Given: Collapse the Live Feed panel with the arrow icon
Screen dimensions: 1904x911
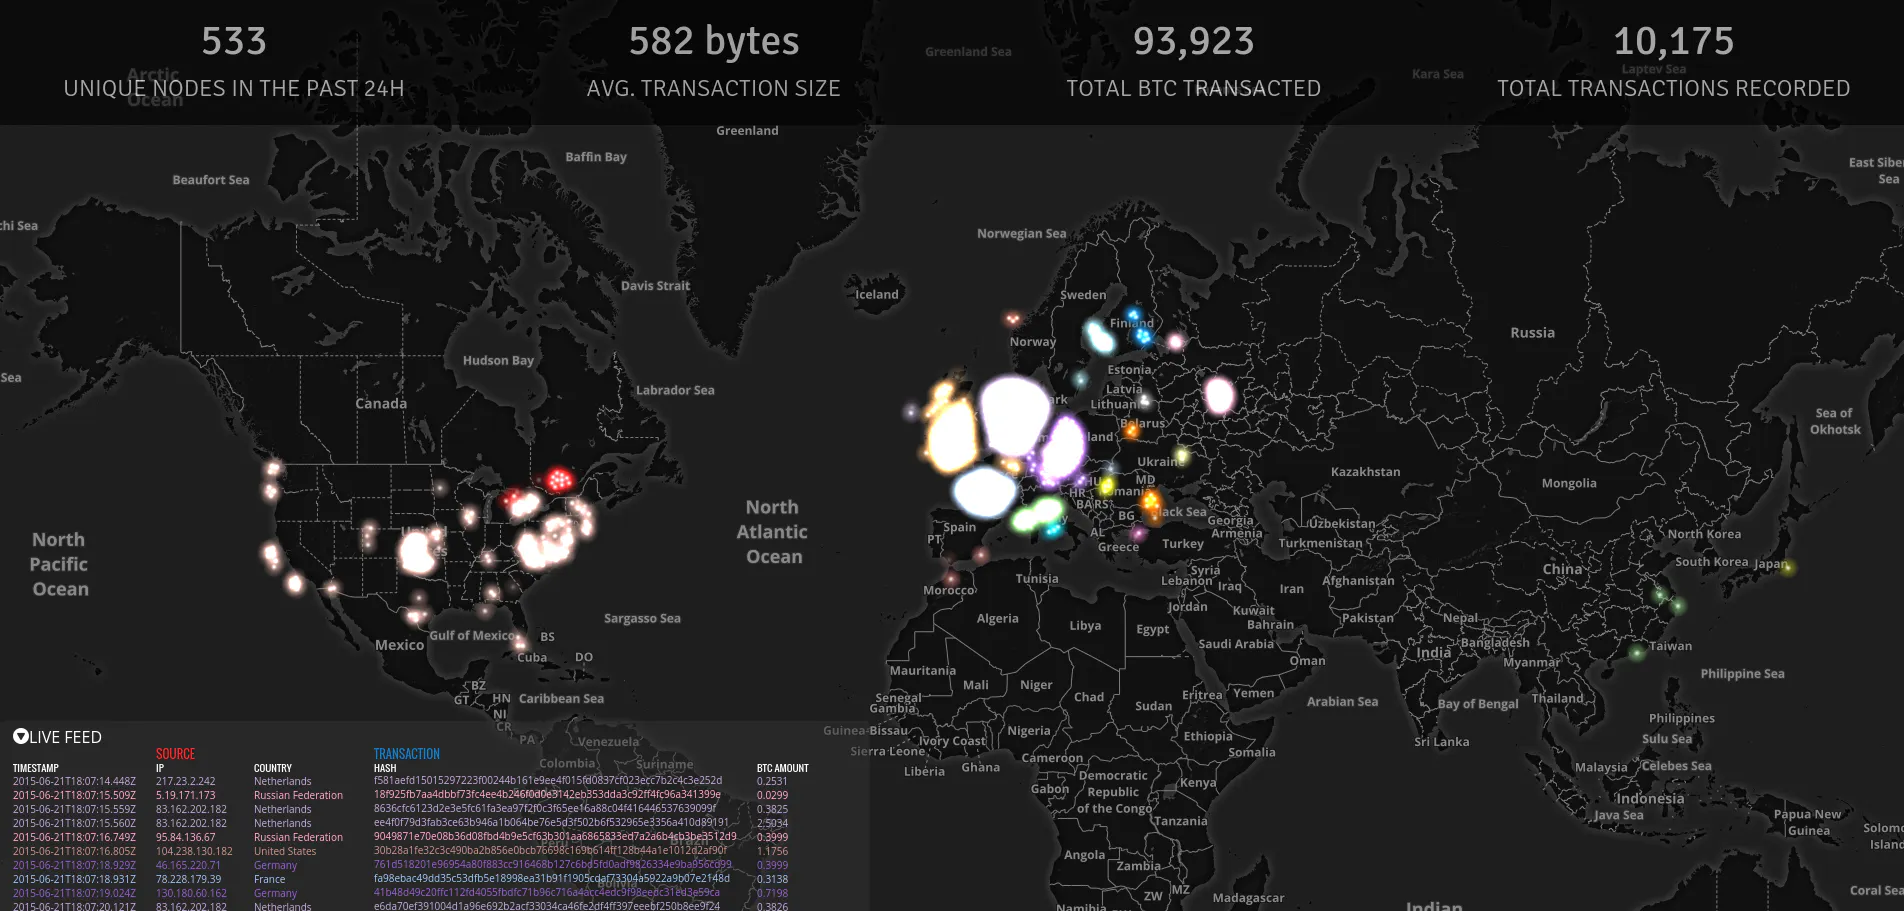Looking at the screenshot, I should [x=20, y=737].
